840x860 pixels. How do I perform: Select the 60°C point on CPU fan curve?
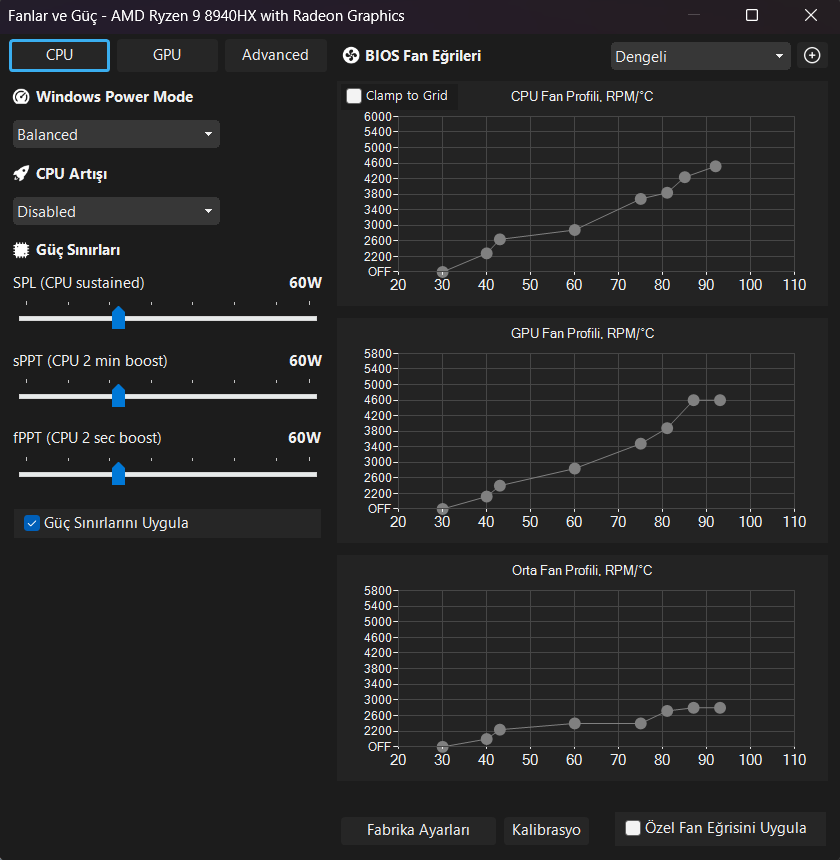pos(574,230)
